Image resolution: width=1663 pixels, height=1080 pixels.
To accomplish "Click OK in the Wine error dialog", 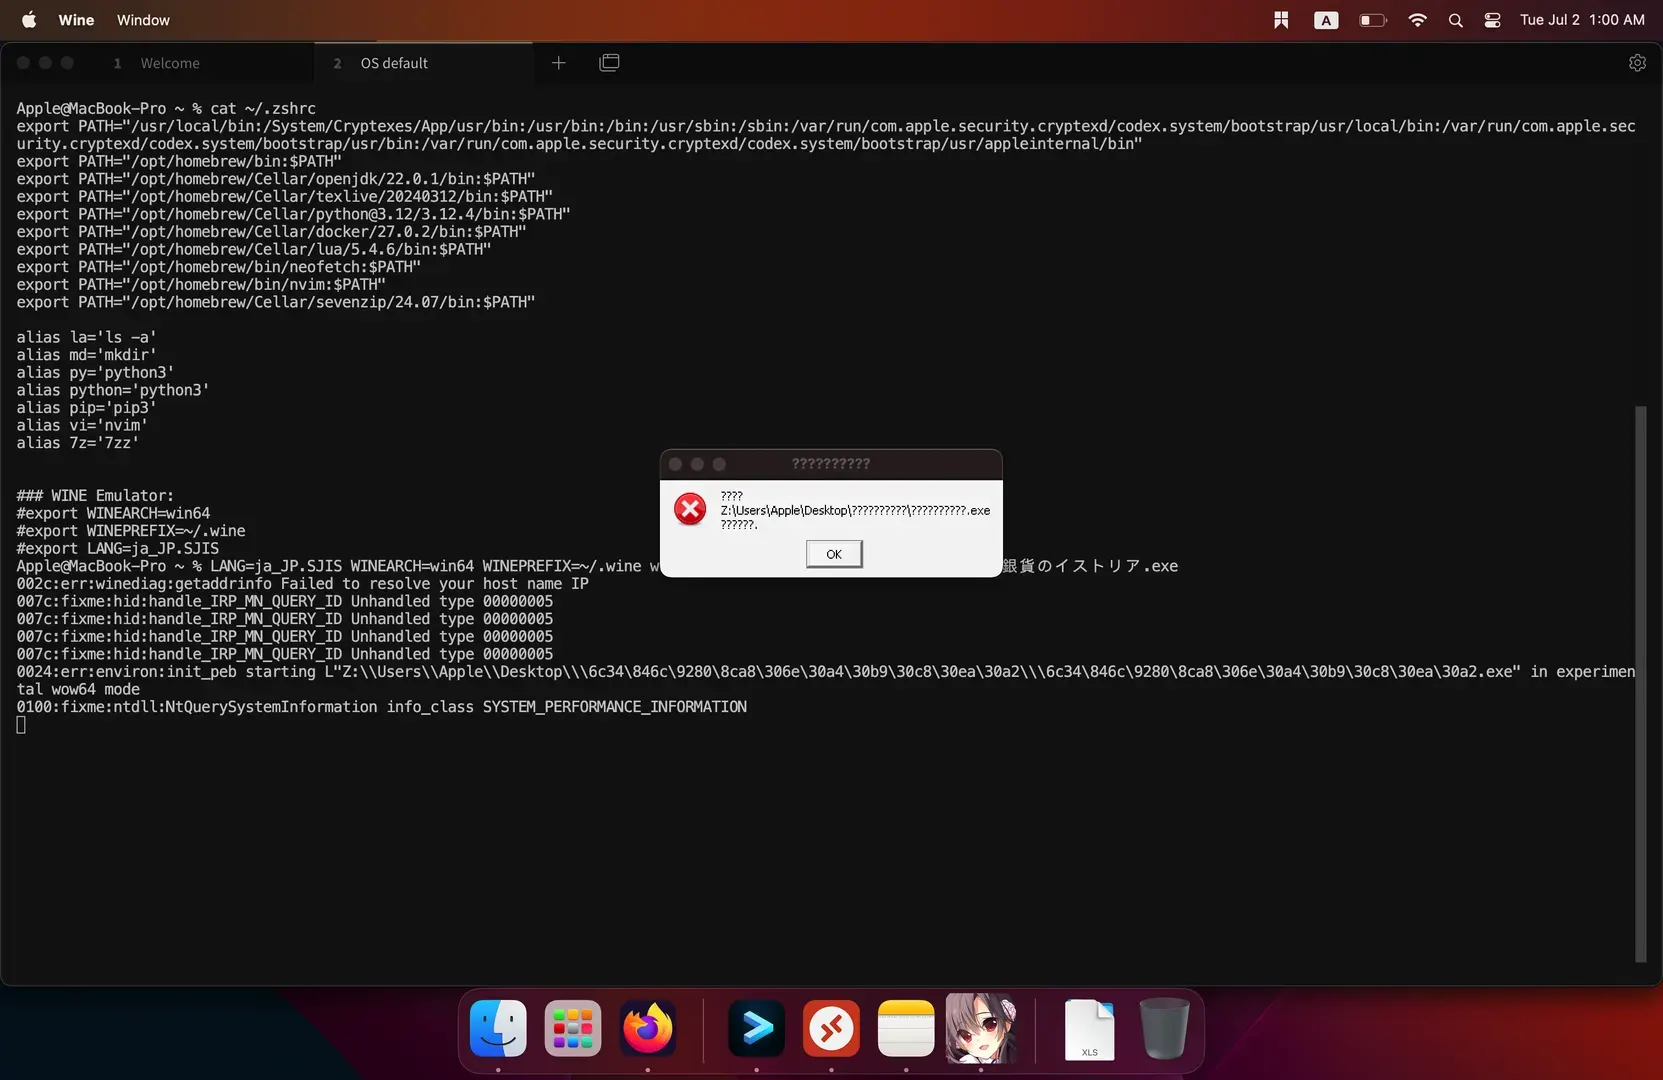I will point(834,554).
